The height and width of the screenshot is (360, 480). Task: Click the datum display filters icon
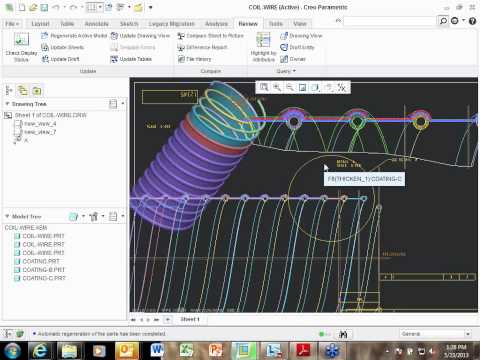(342, 87)
